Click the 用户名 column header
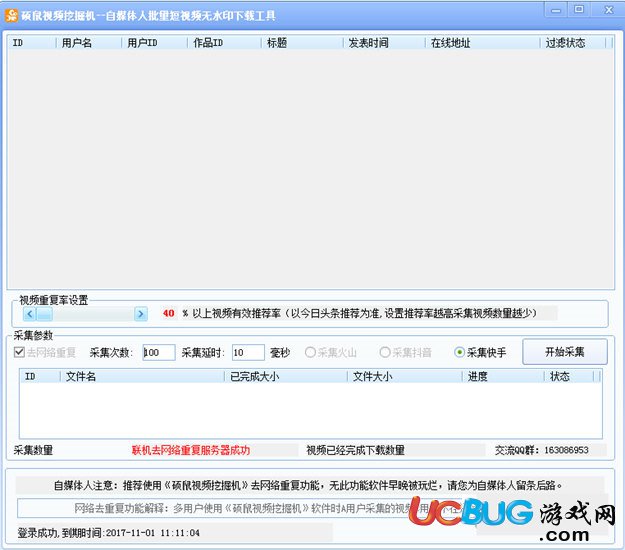Viewport: 625px width, 550px height. coord(88,43)
